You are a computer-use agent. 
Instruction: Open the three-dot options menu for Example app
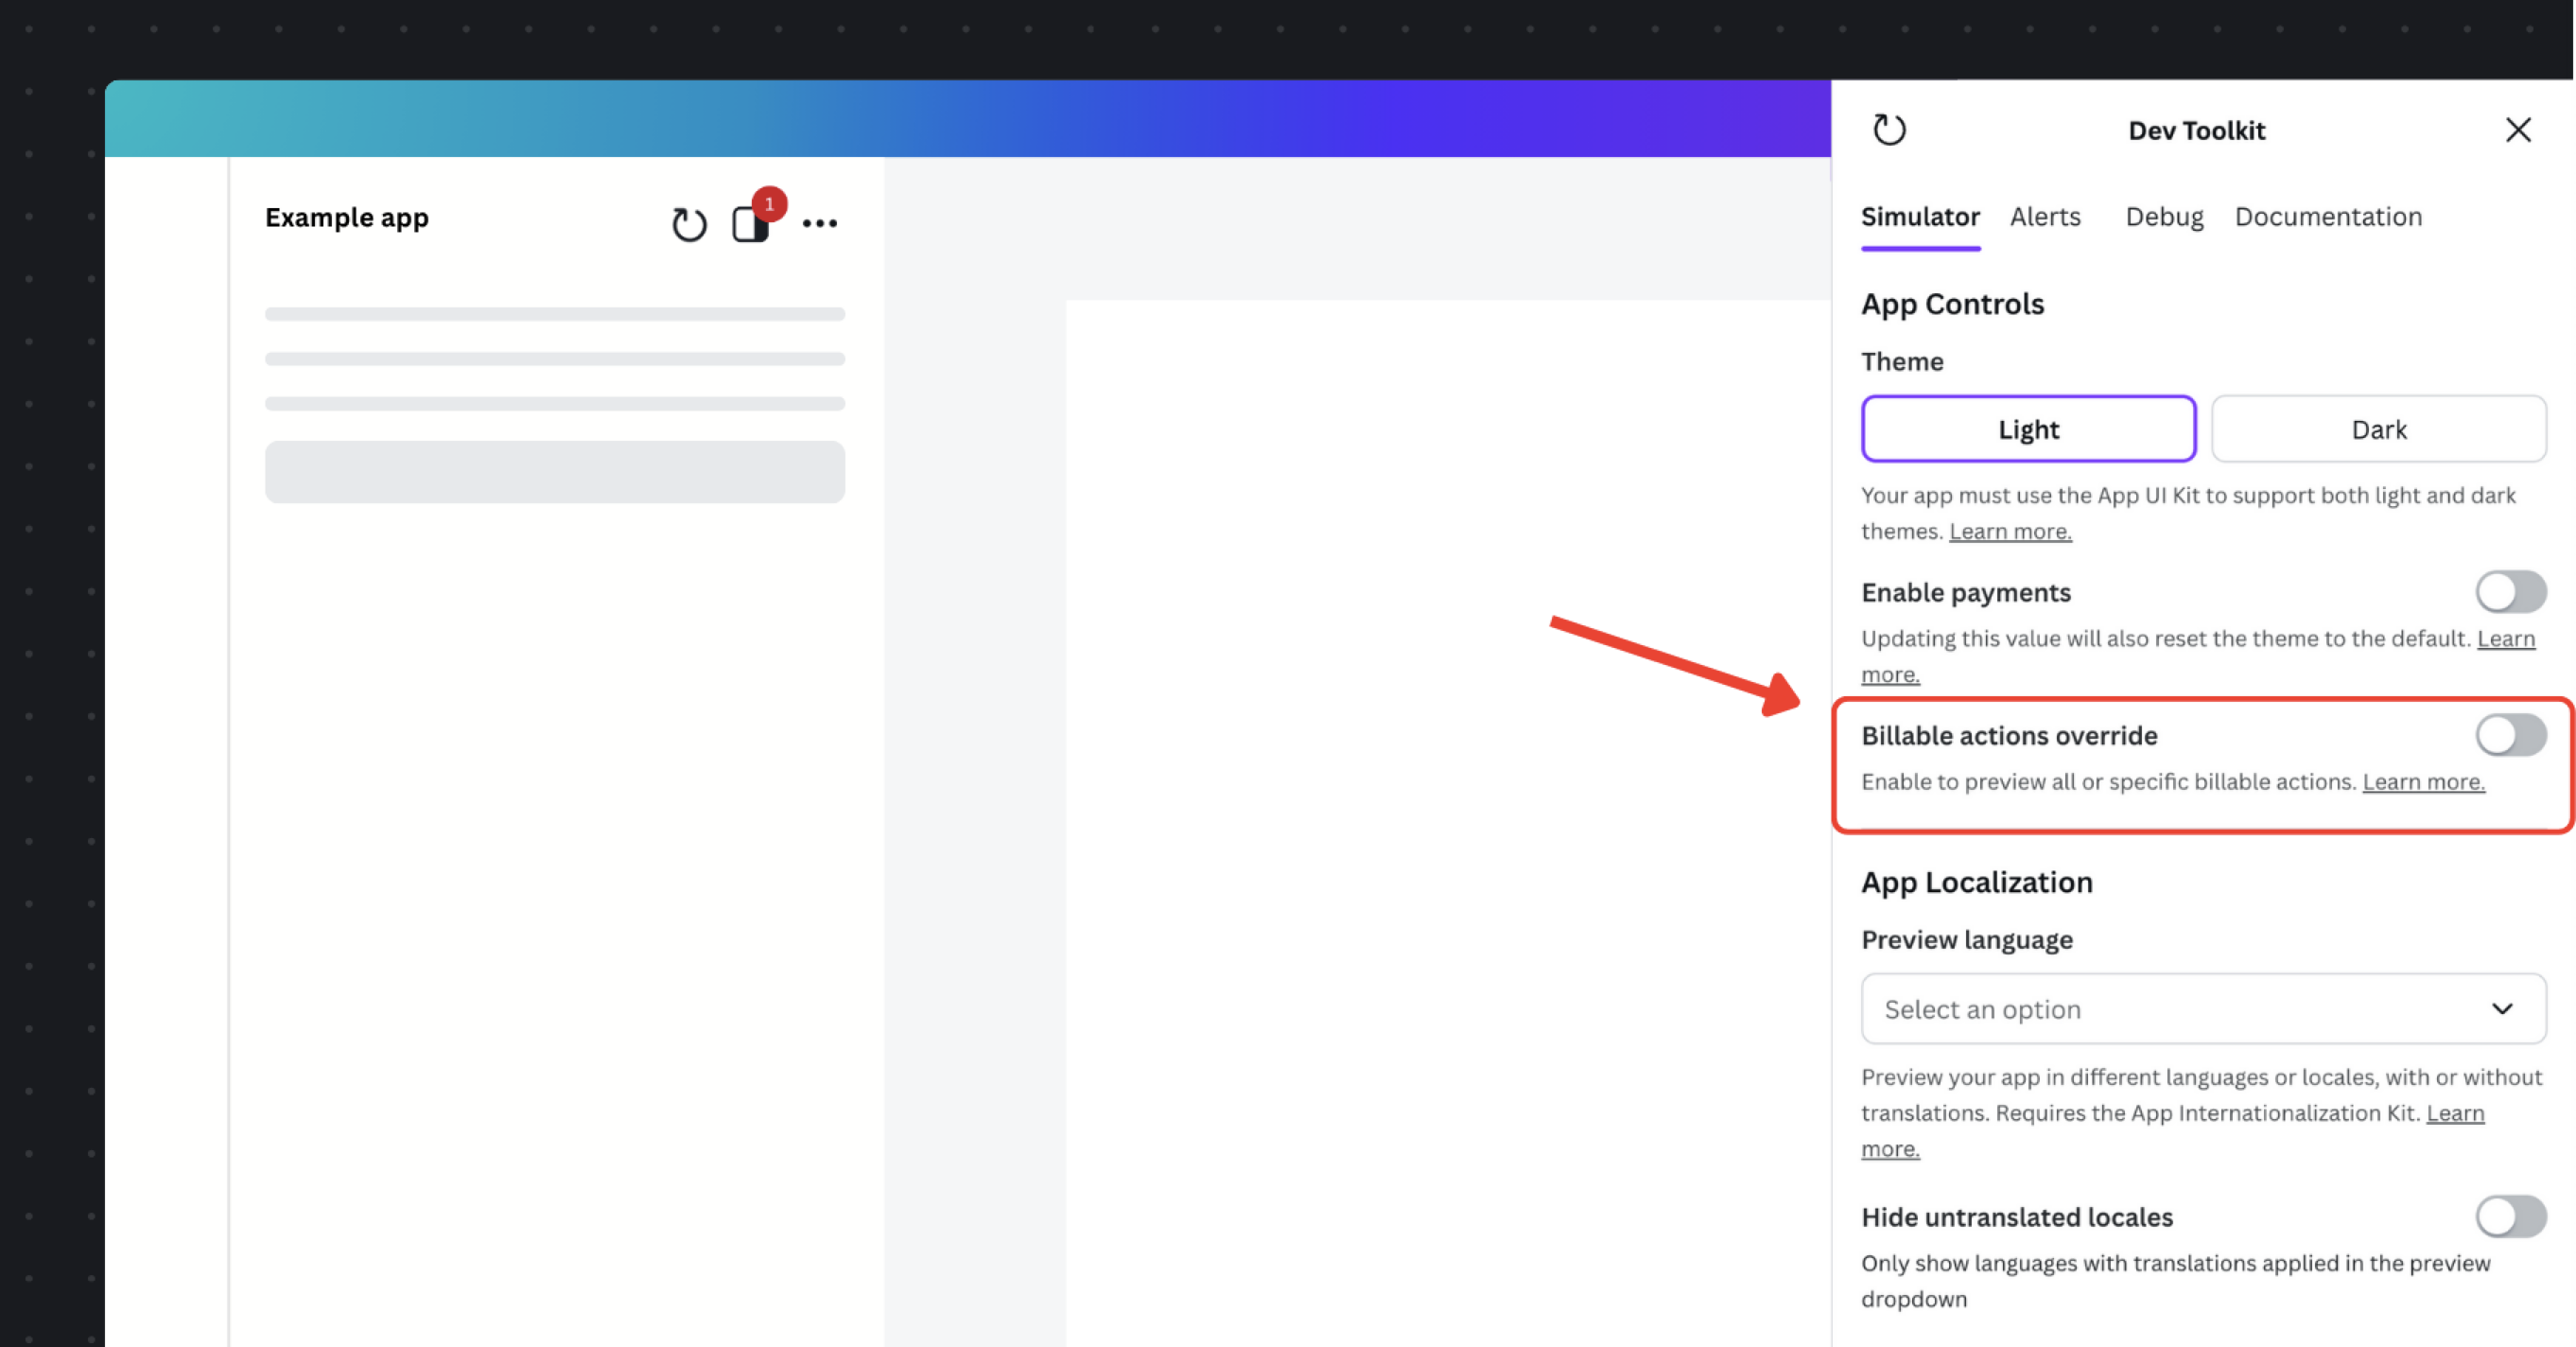coord(821,222)
